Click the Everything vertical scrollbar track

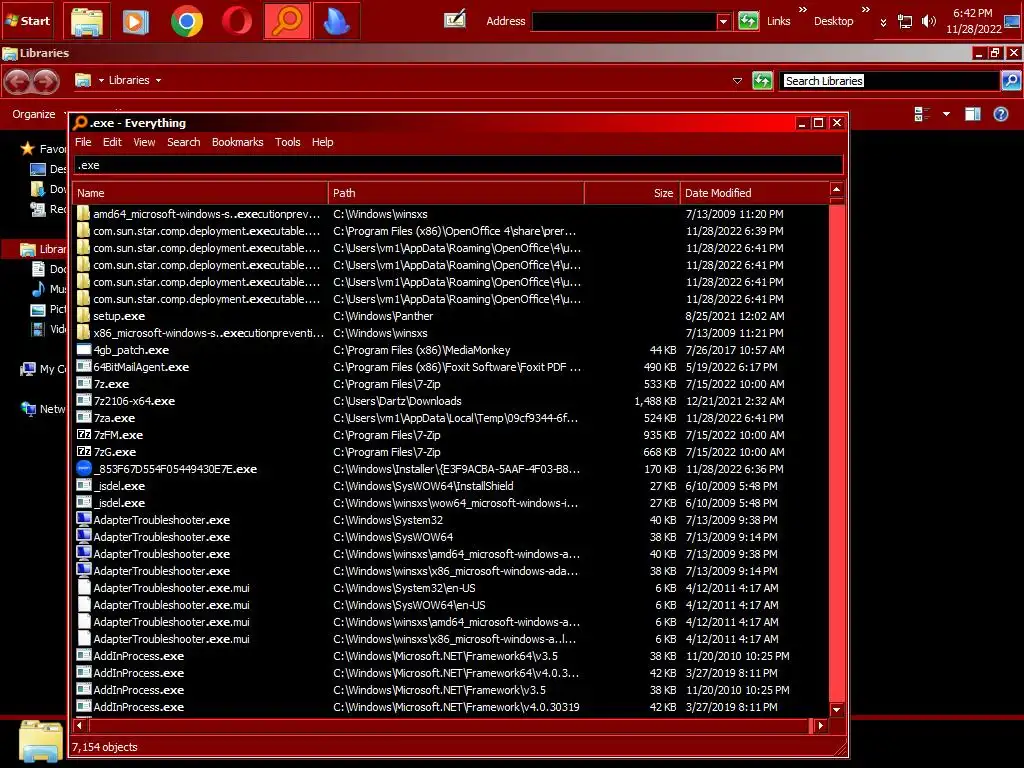(x=837, y=451)
